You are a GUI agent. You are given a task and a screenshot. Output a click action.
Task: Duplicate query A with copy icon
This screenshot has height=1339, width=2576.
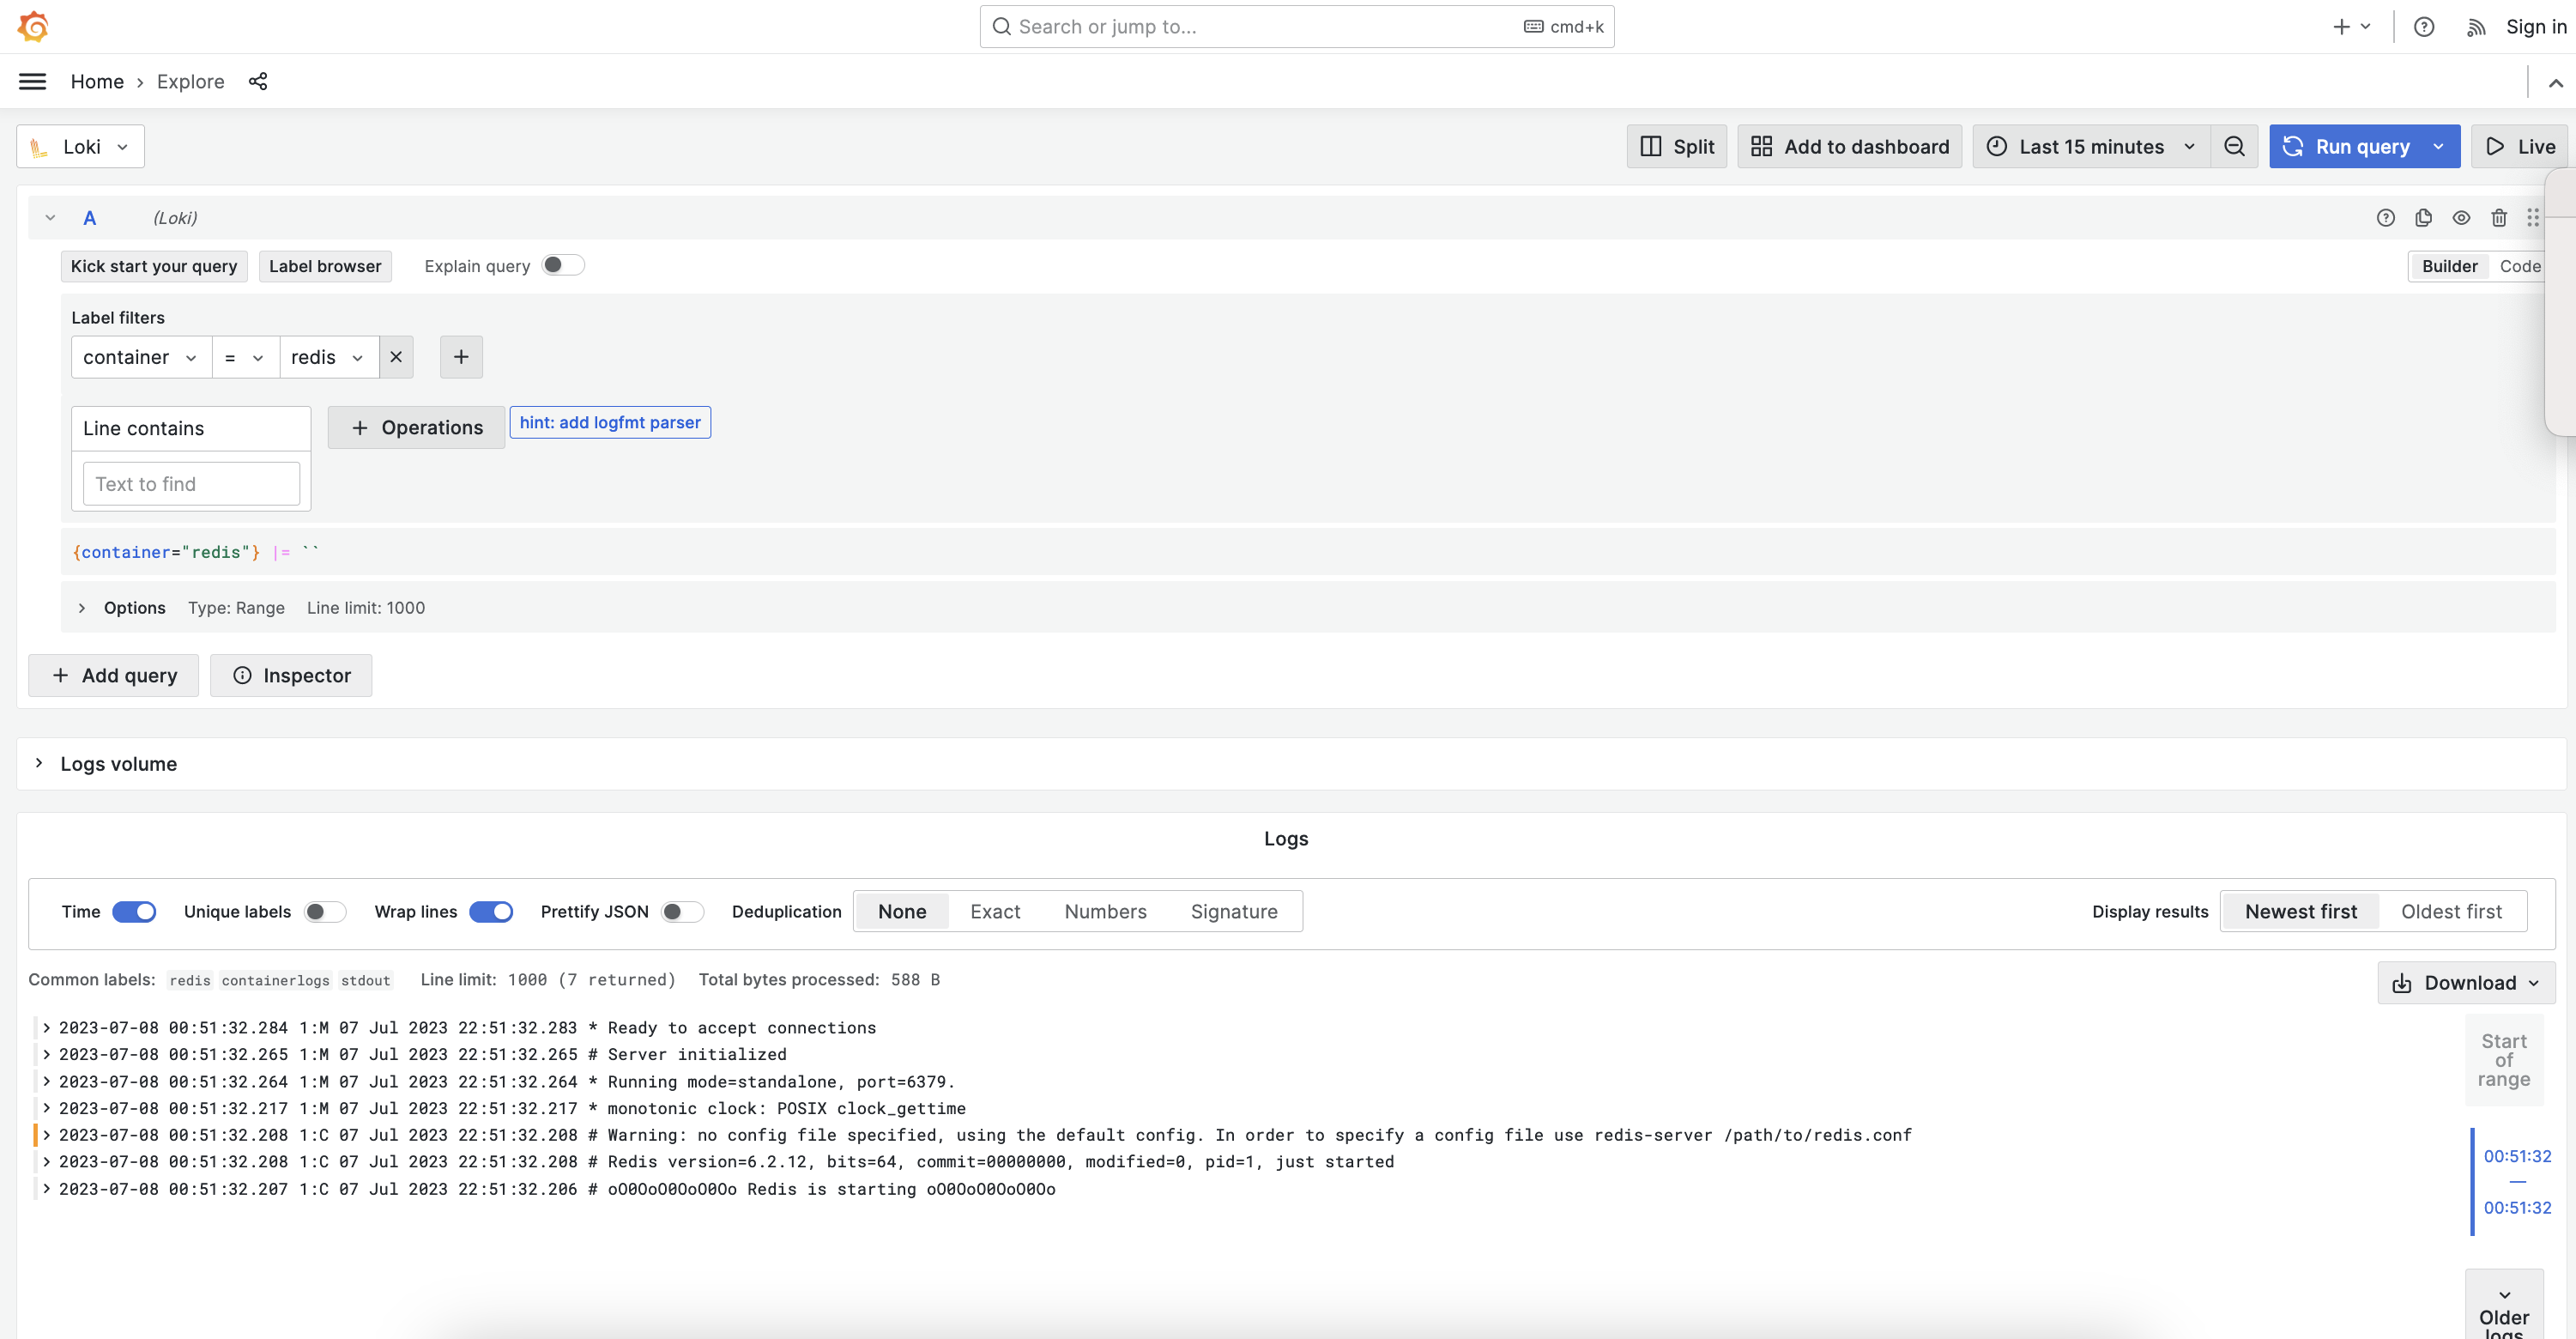tap(2423, 217)
